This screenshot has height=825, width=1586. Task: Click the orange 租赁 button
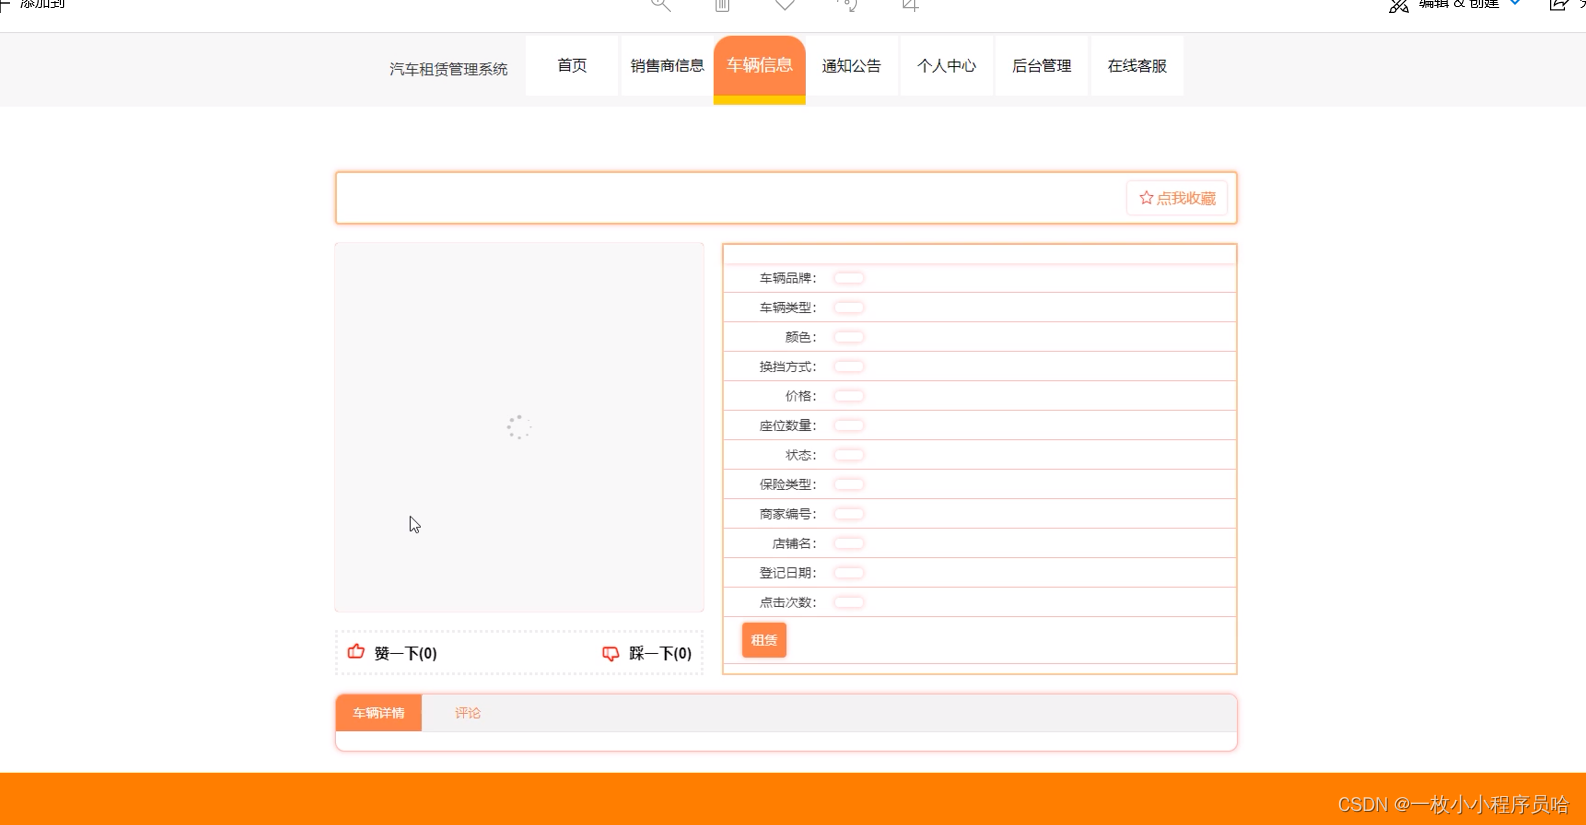[x=764, y=640]
